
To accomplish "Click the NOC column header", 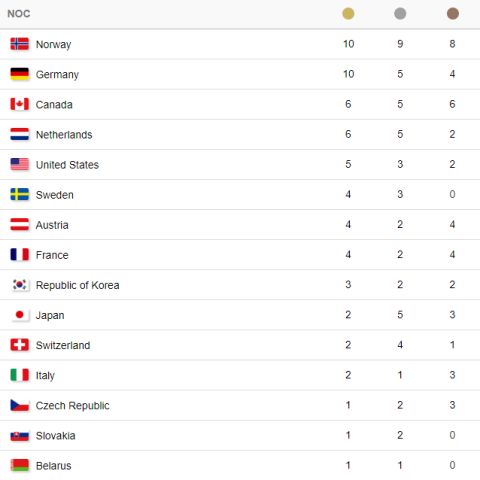I will [19, 14].
